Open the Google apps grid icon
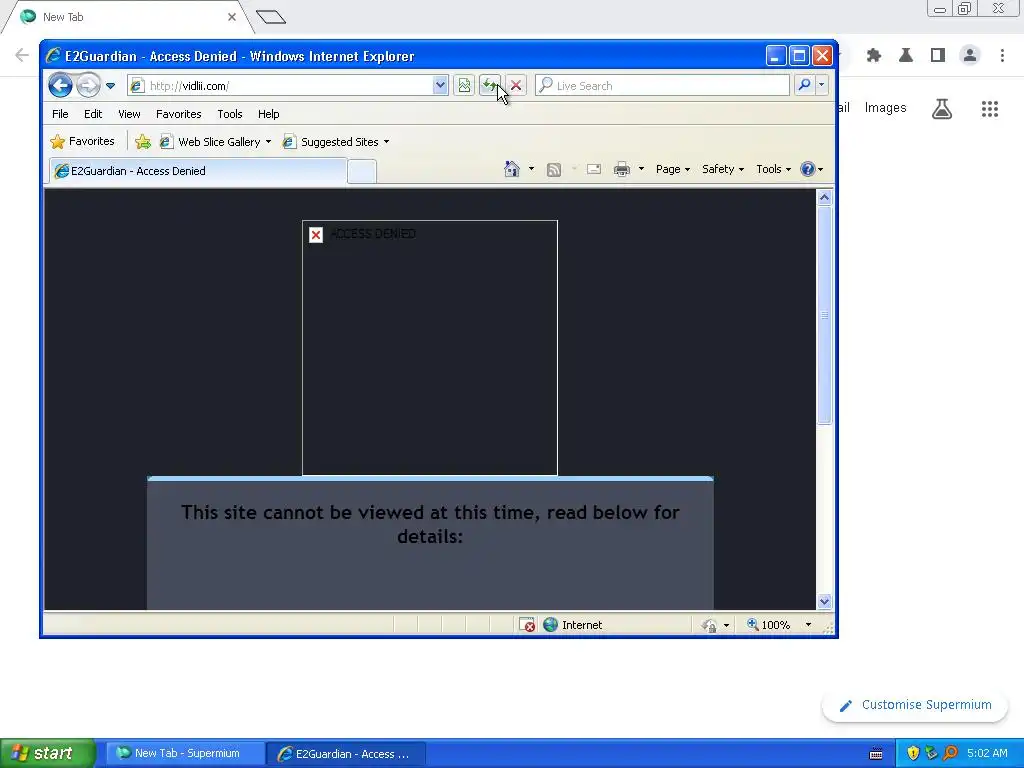Viewport: 1024px width, 768px height. coord(989,108)
